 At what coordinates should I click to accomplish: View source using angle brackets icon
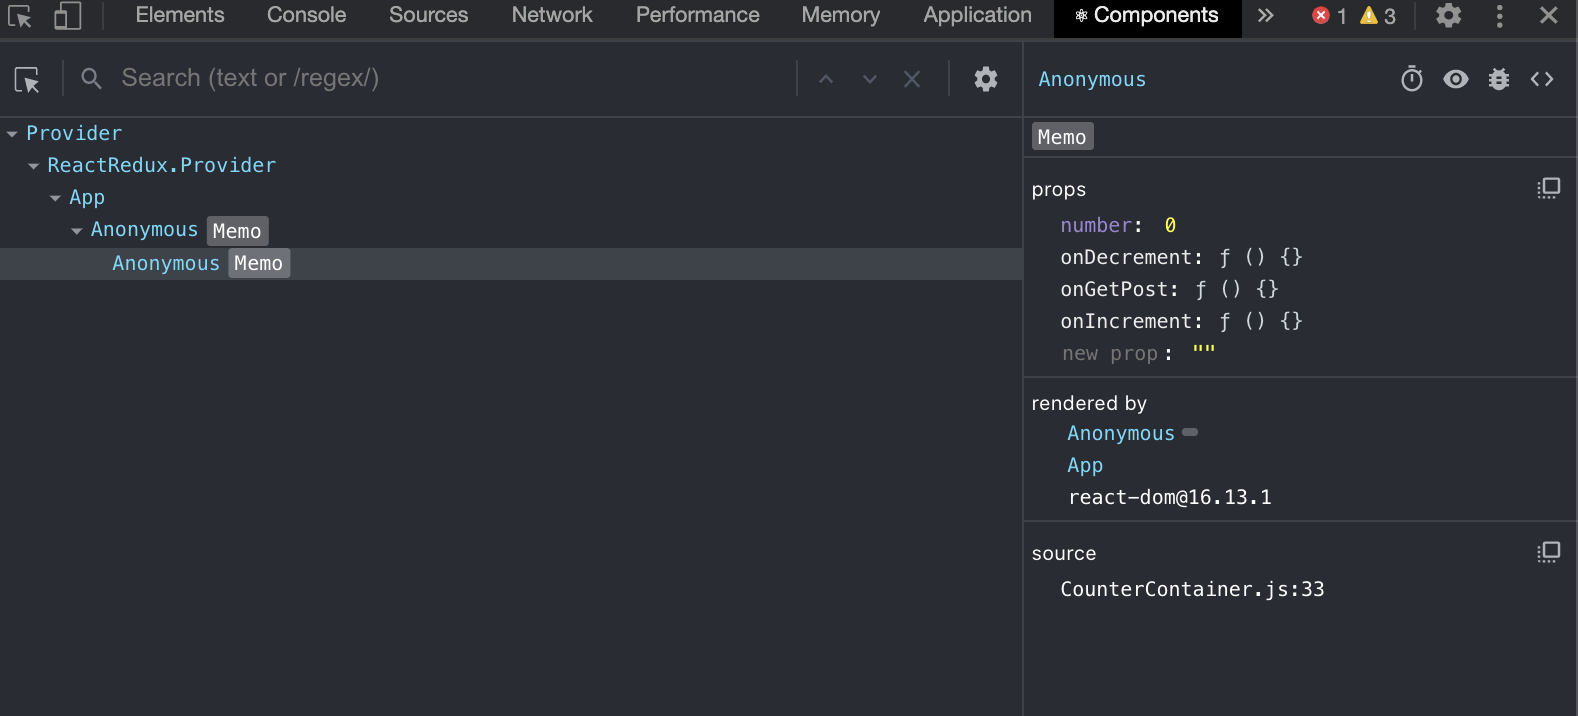[x=1541, y=79]
